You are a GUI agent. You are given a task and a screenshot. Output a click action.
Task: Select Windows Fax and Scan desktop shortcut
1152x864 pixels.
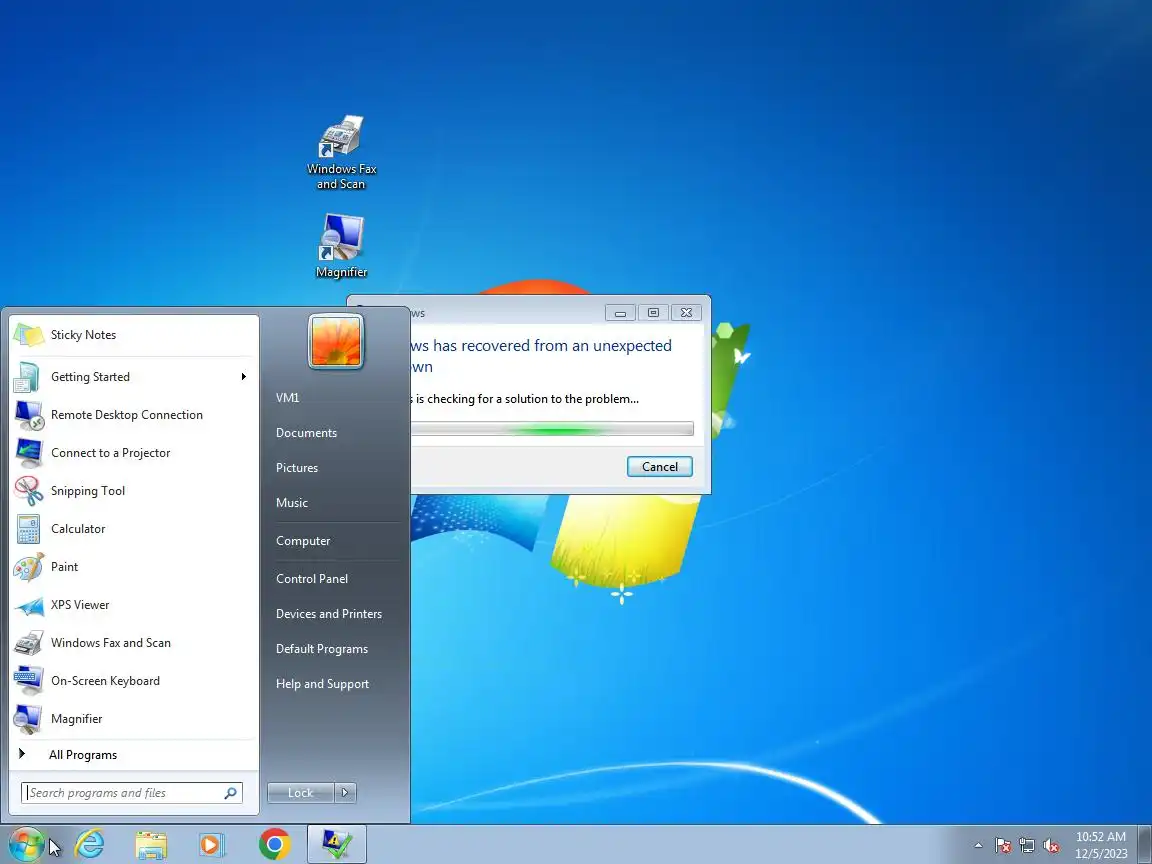[x=342, y=153]
